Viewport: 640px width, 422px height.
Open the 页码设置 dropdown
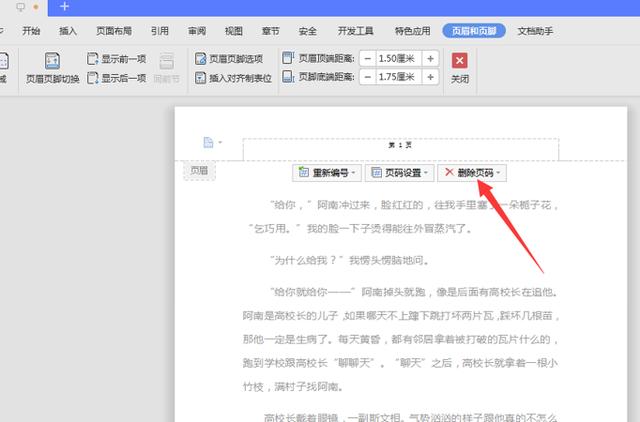(399, 173)
